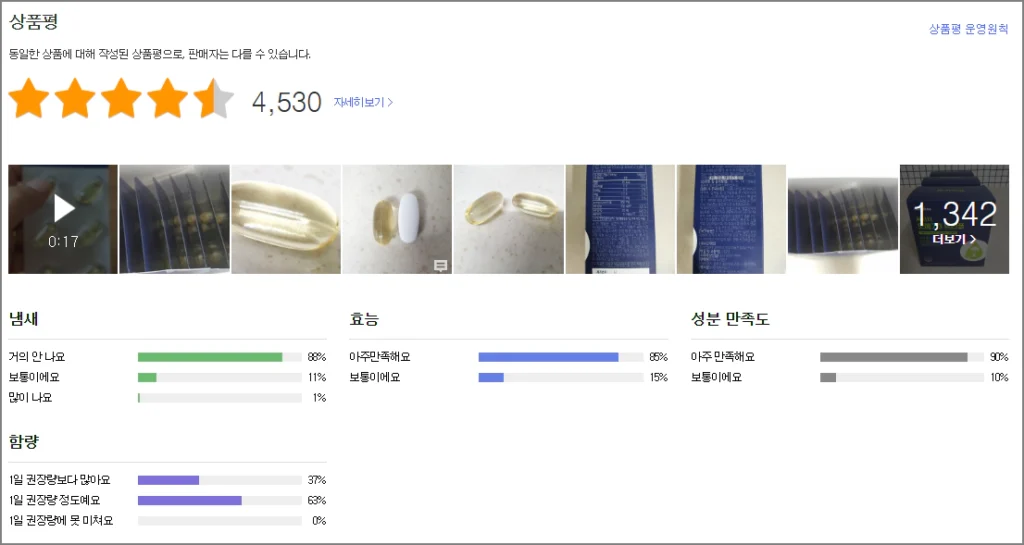Viewport: 1024px width, 545px height.
Task: Open 자세히보기 details link
Action: click(x=363, y=102)
